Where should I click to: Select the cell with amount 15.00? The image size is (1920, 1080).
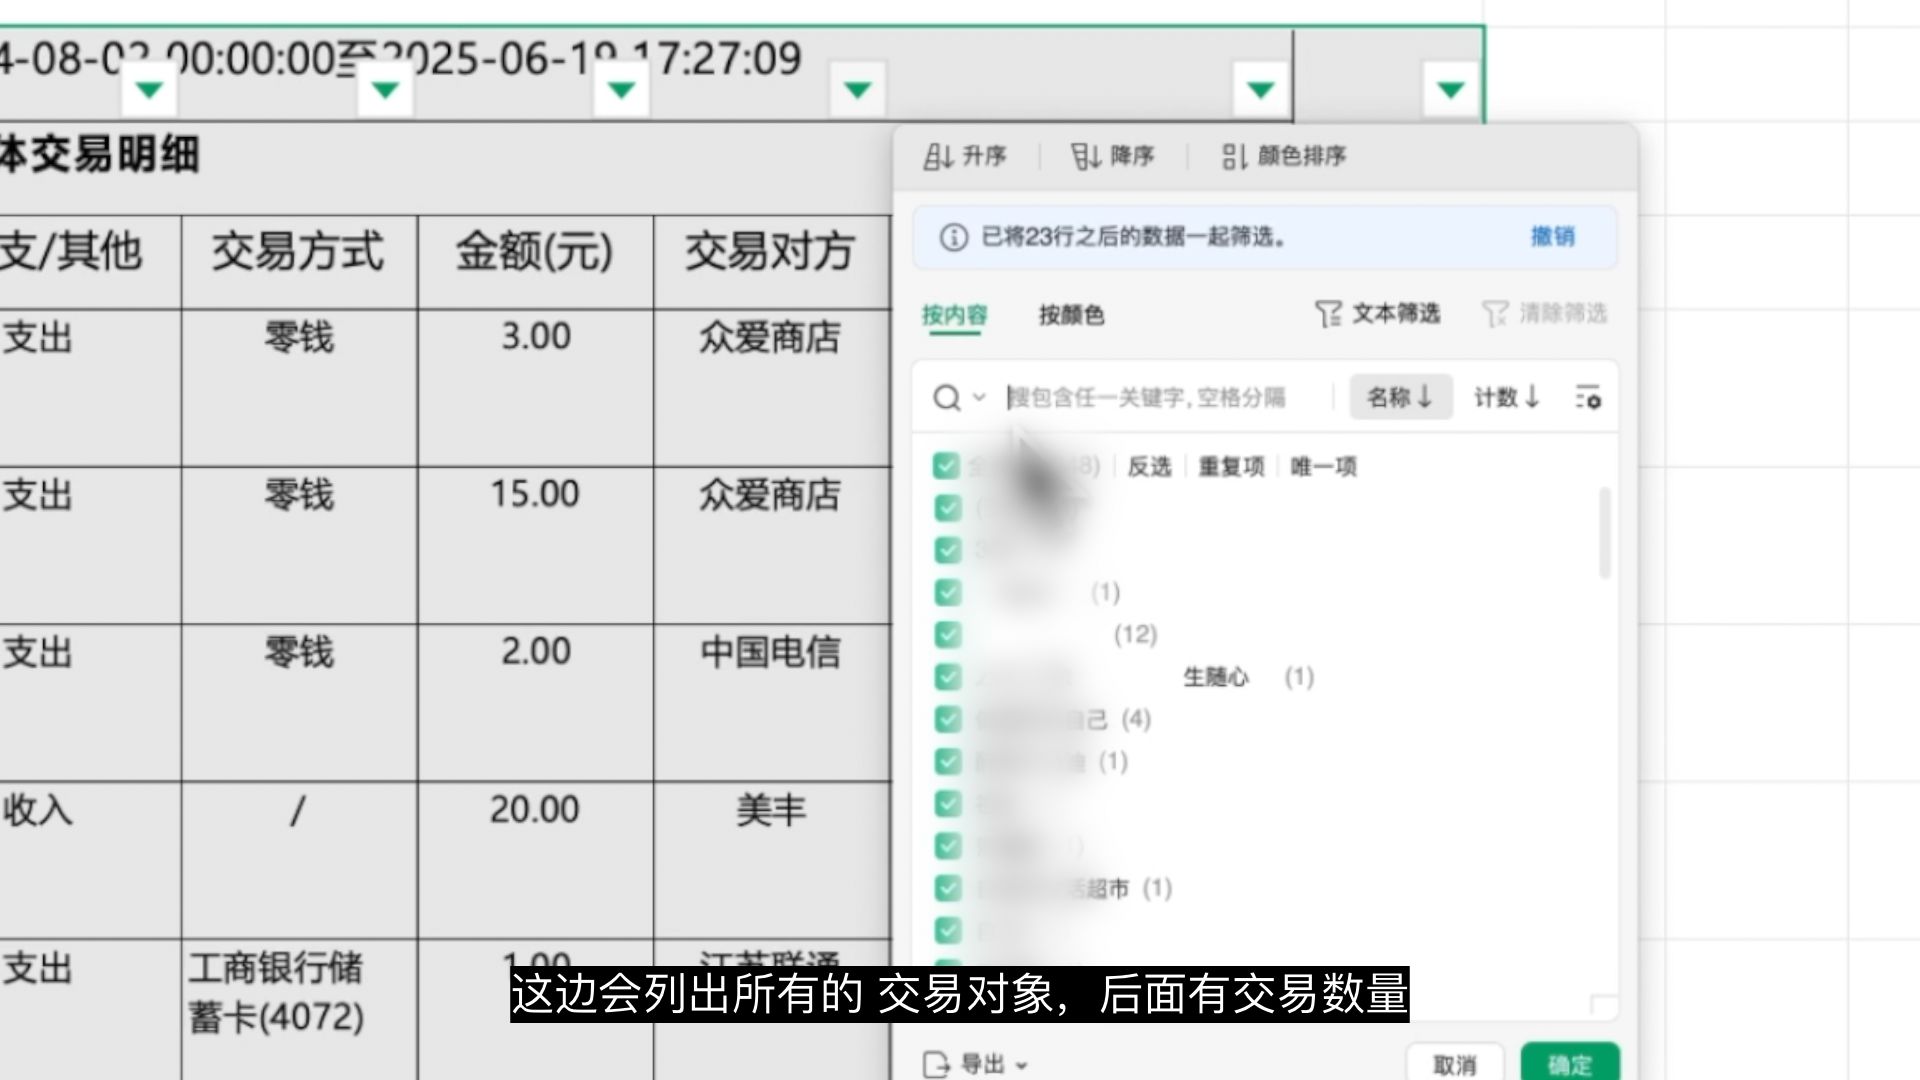[x=535, y=546]
